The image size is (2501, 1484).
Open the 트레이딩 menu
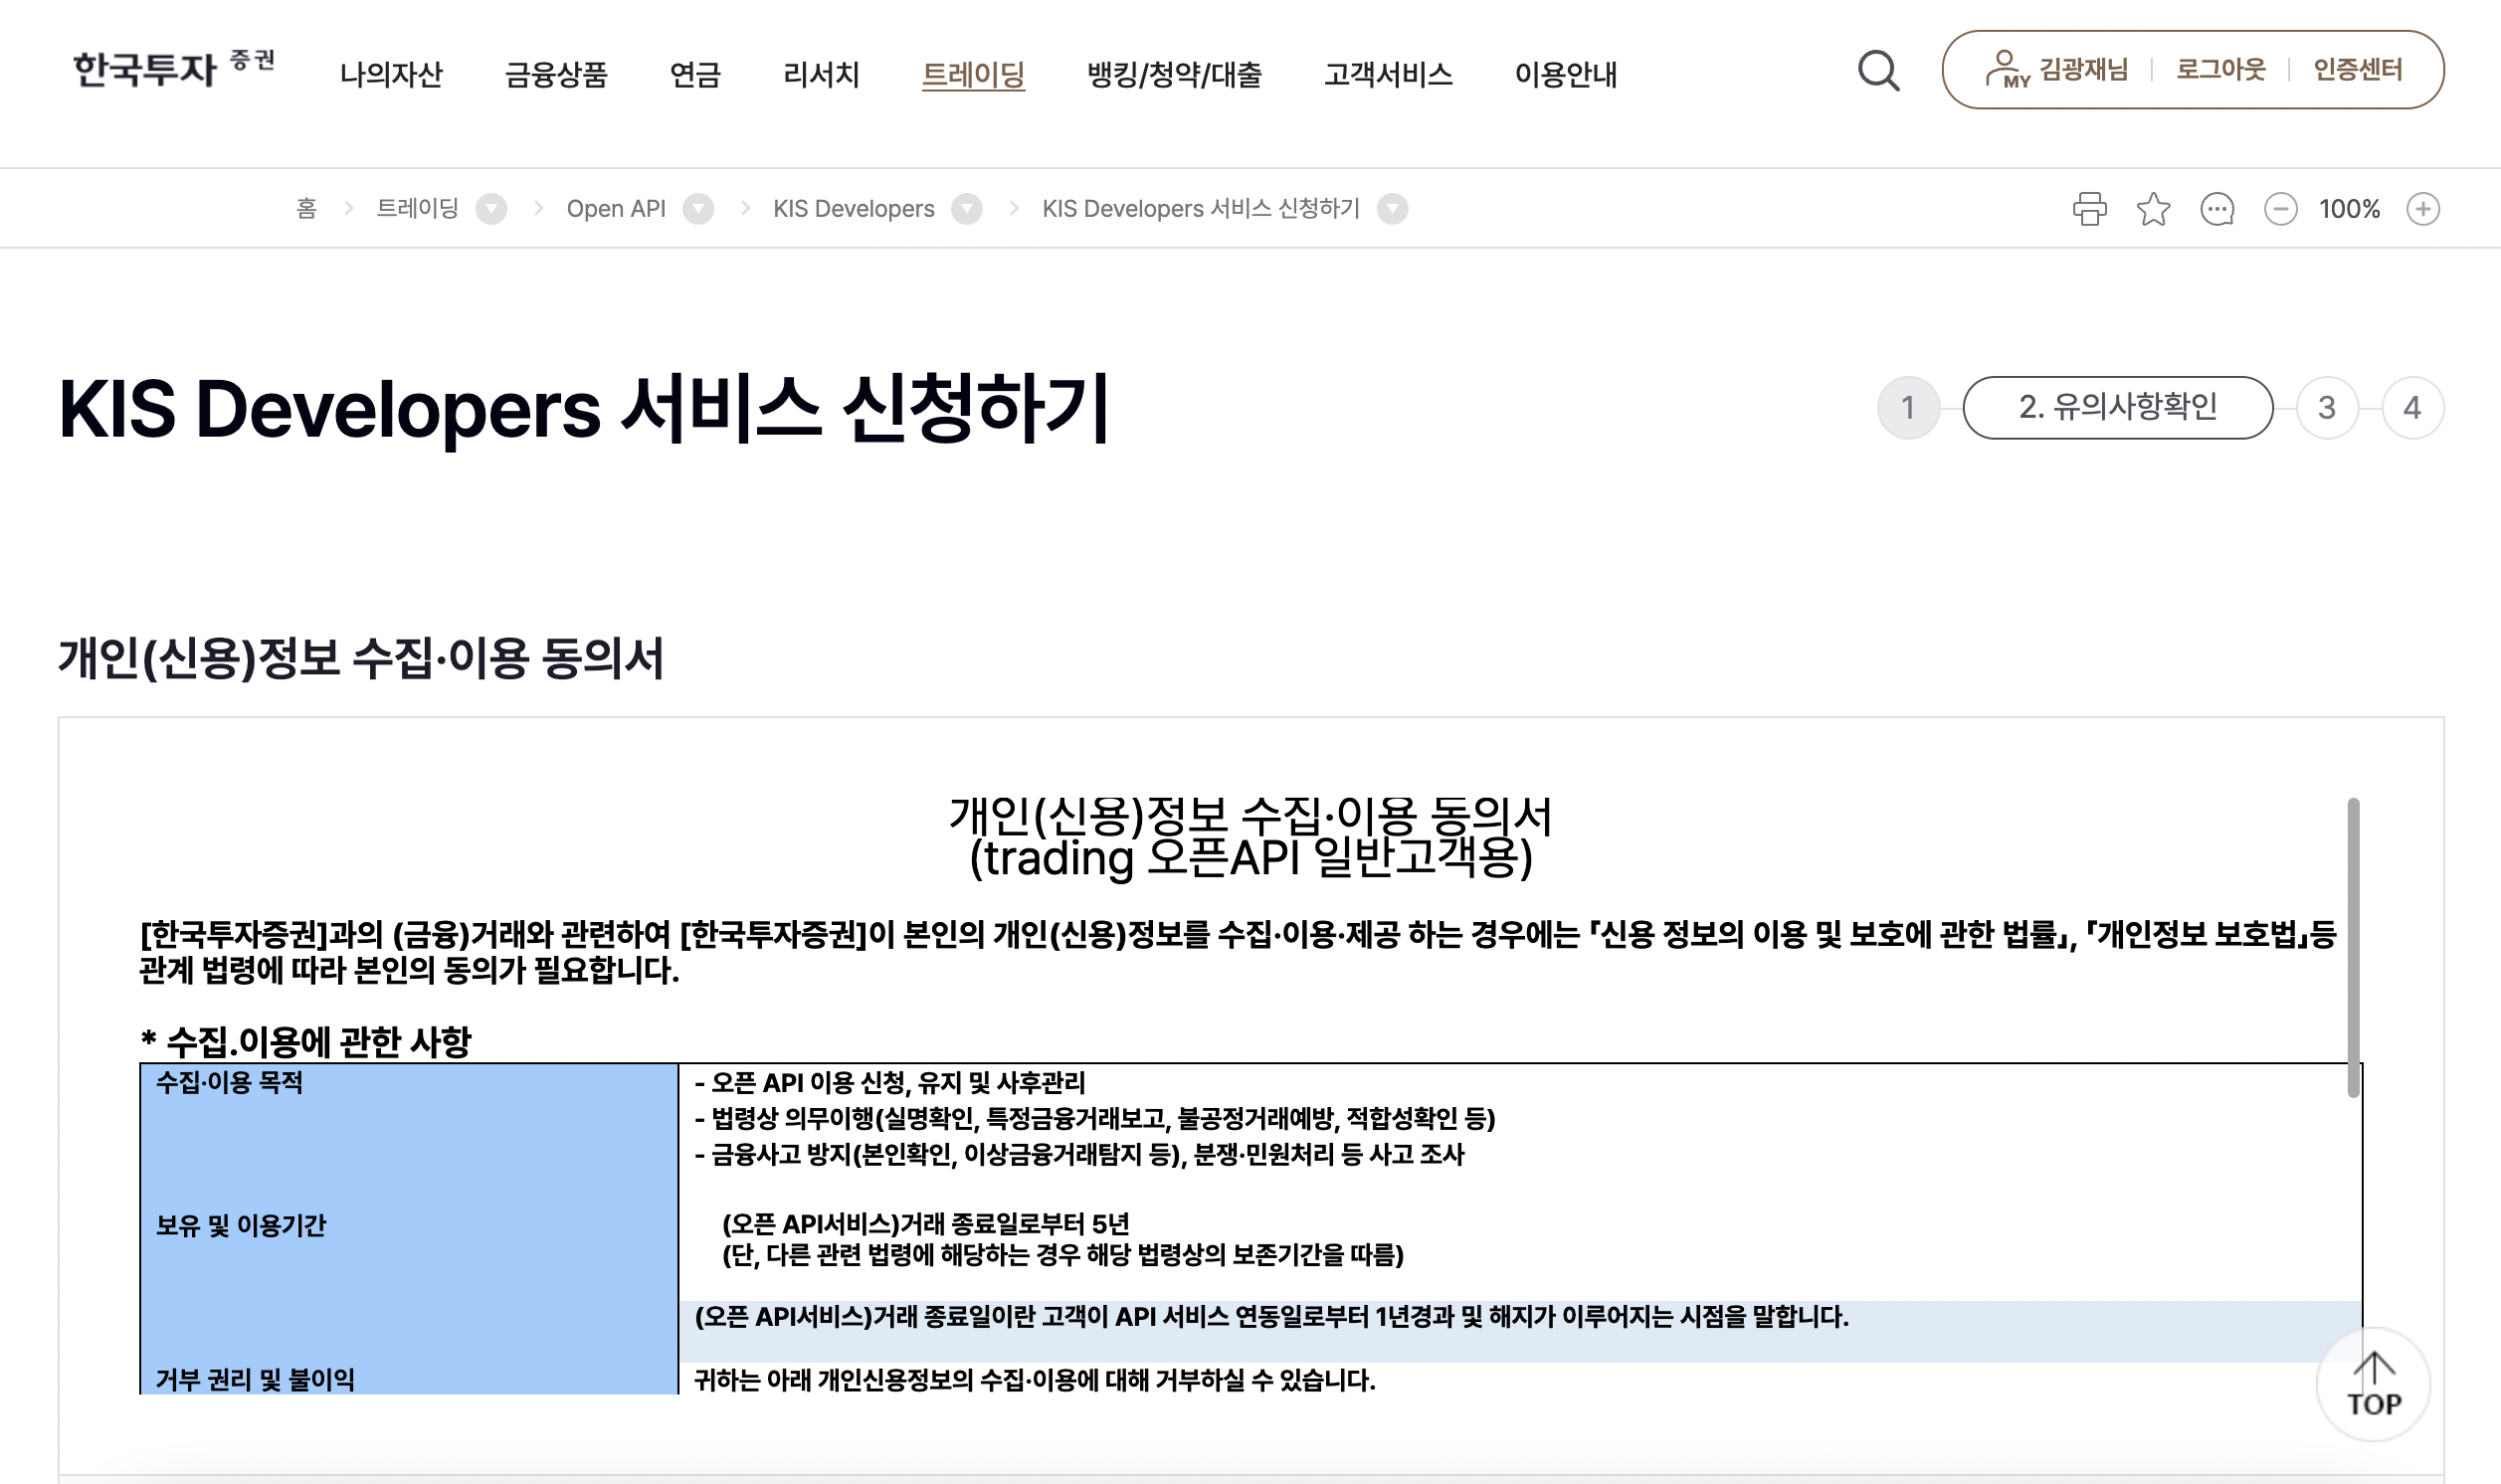click(973, 74)
